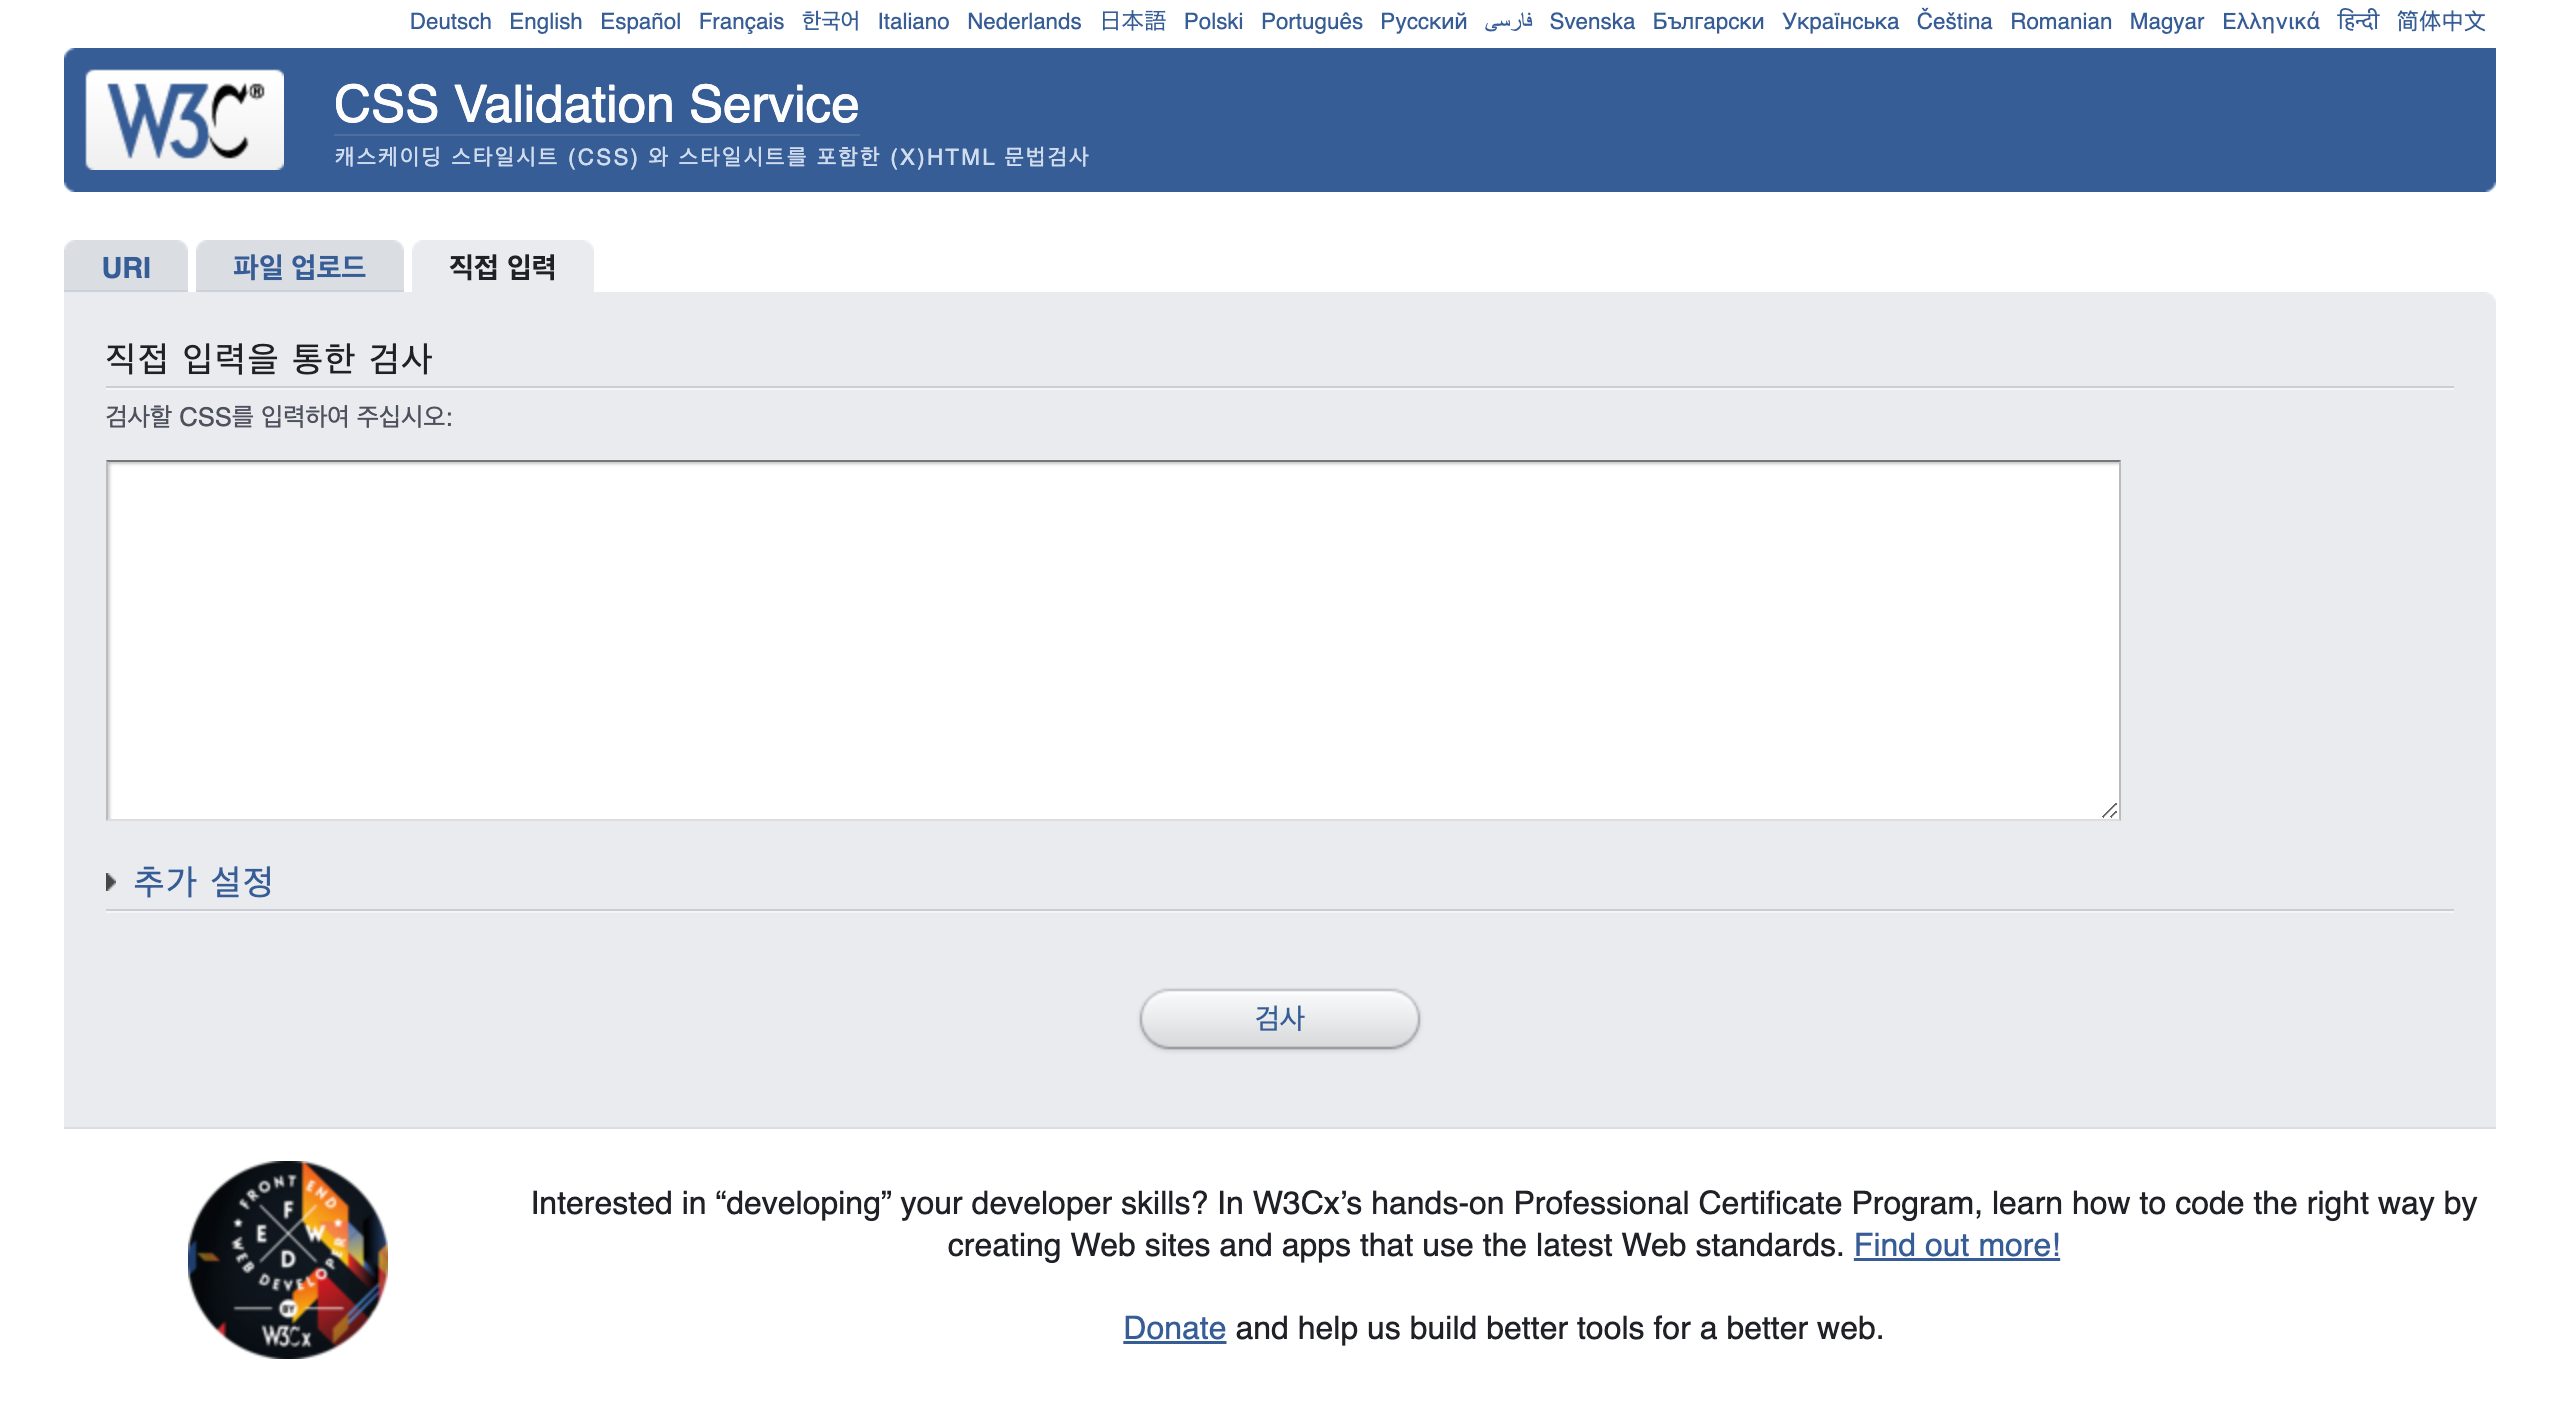
Task: Choose 日本語 language link
Action: coord(1132,21)
